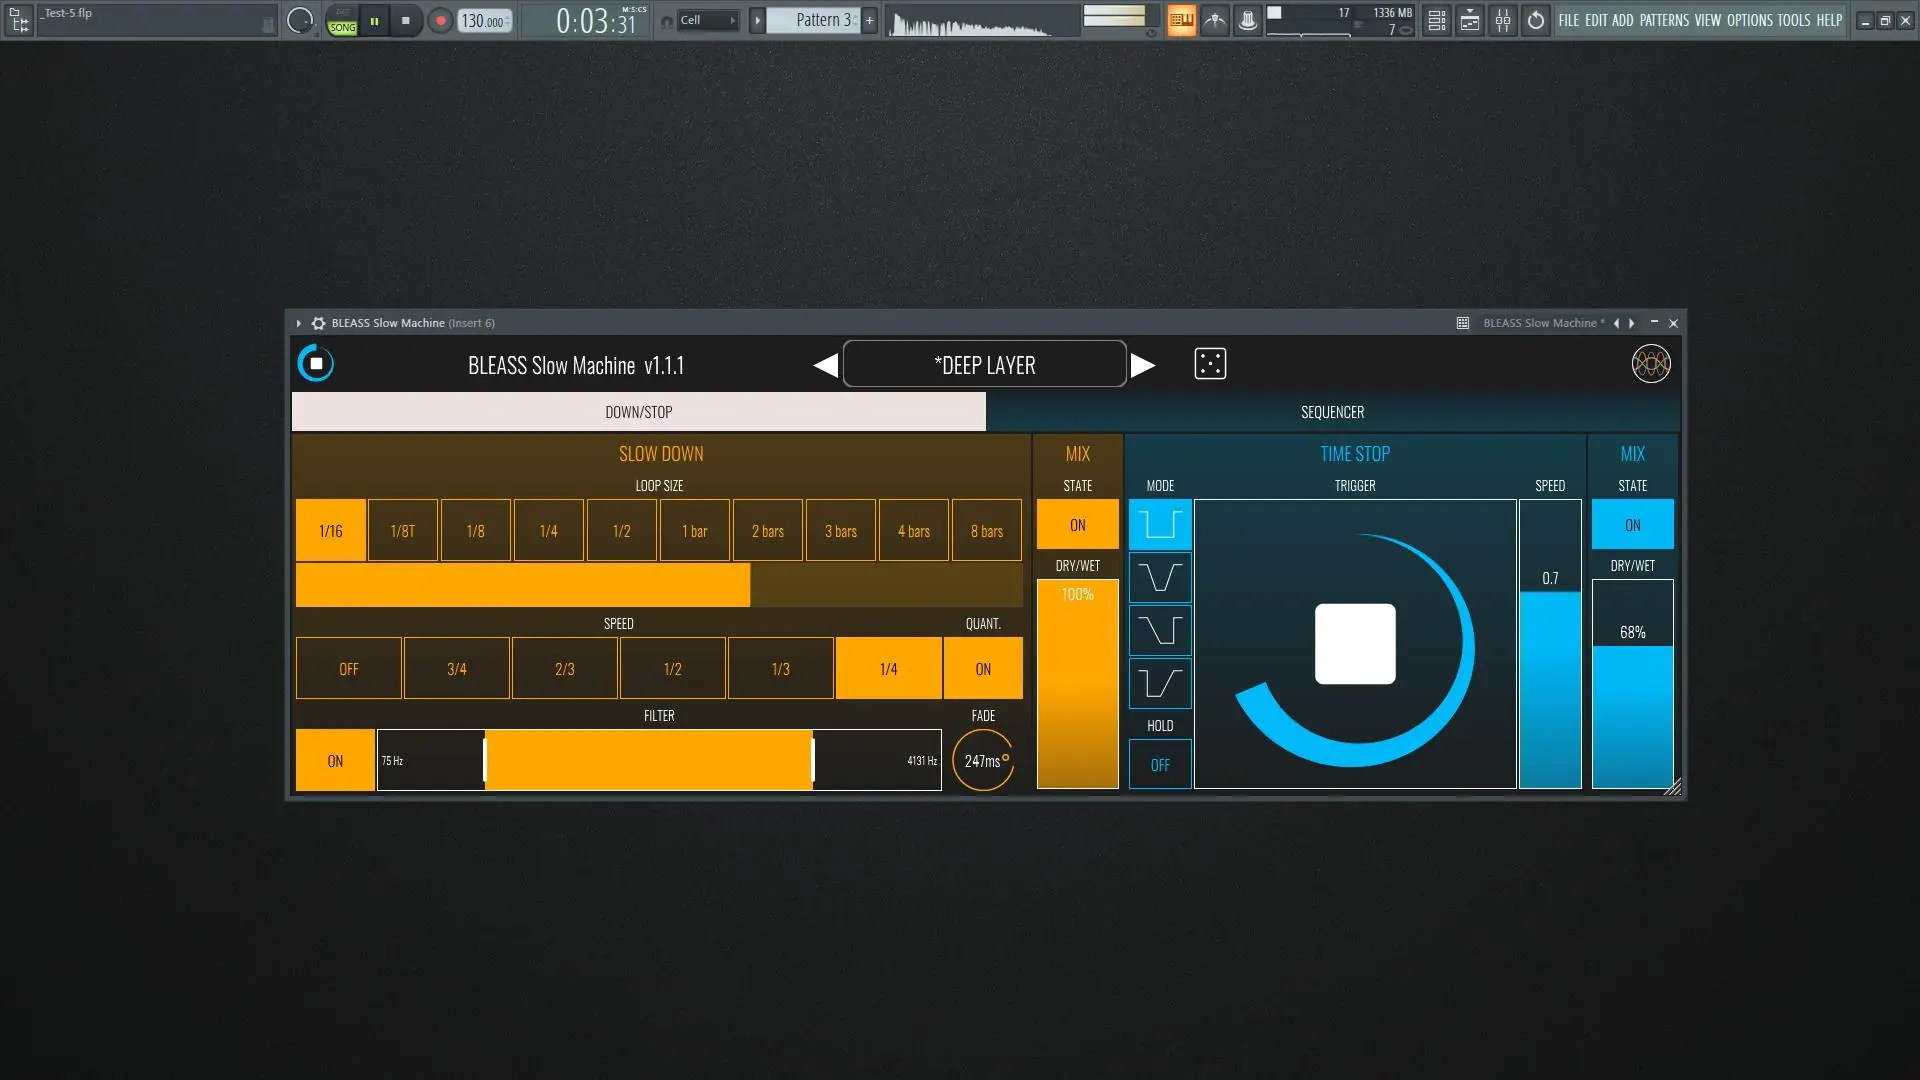Set slow down speed to 1/2

[672, 669]
